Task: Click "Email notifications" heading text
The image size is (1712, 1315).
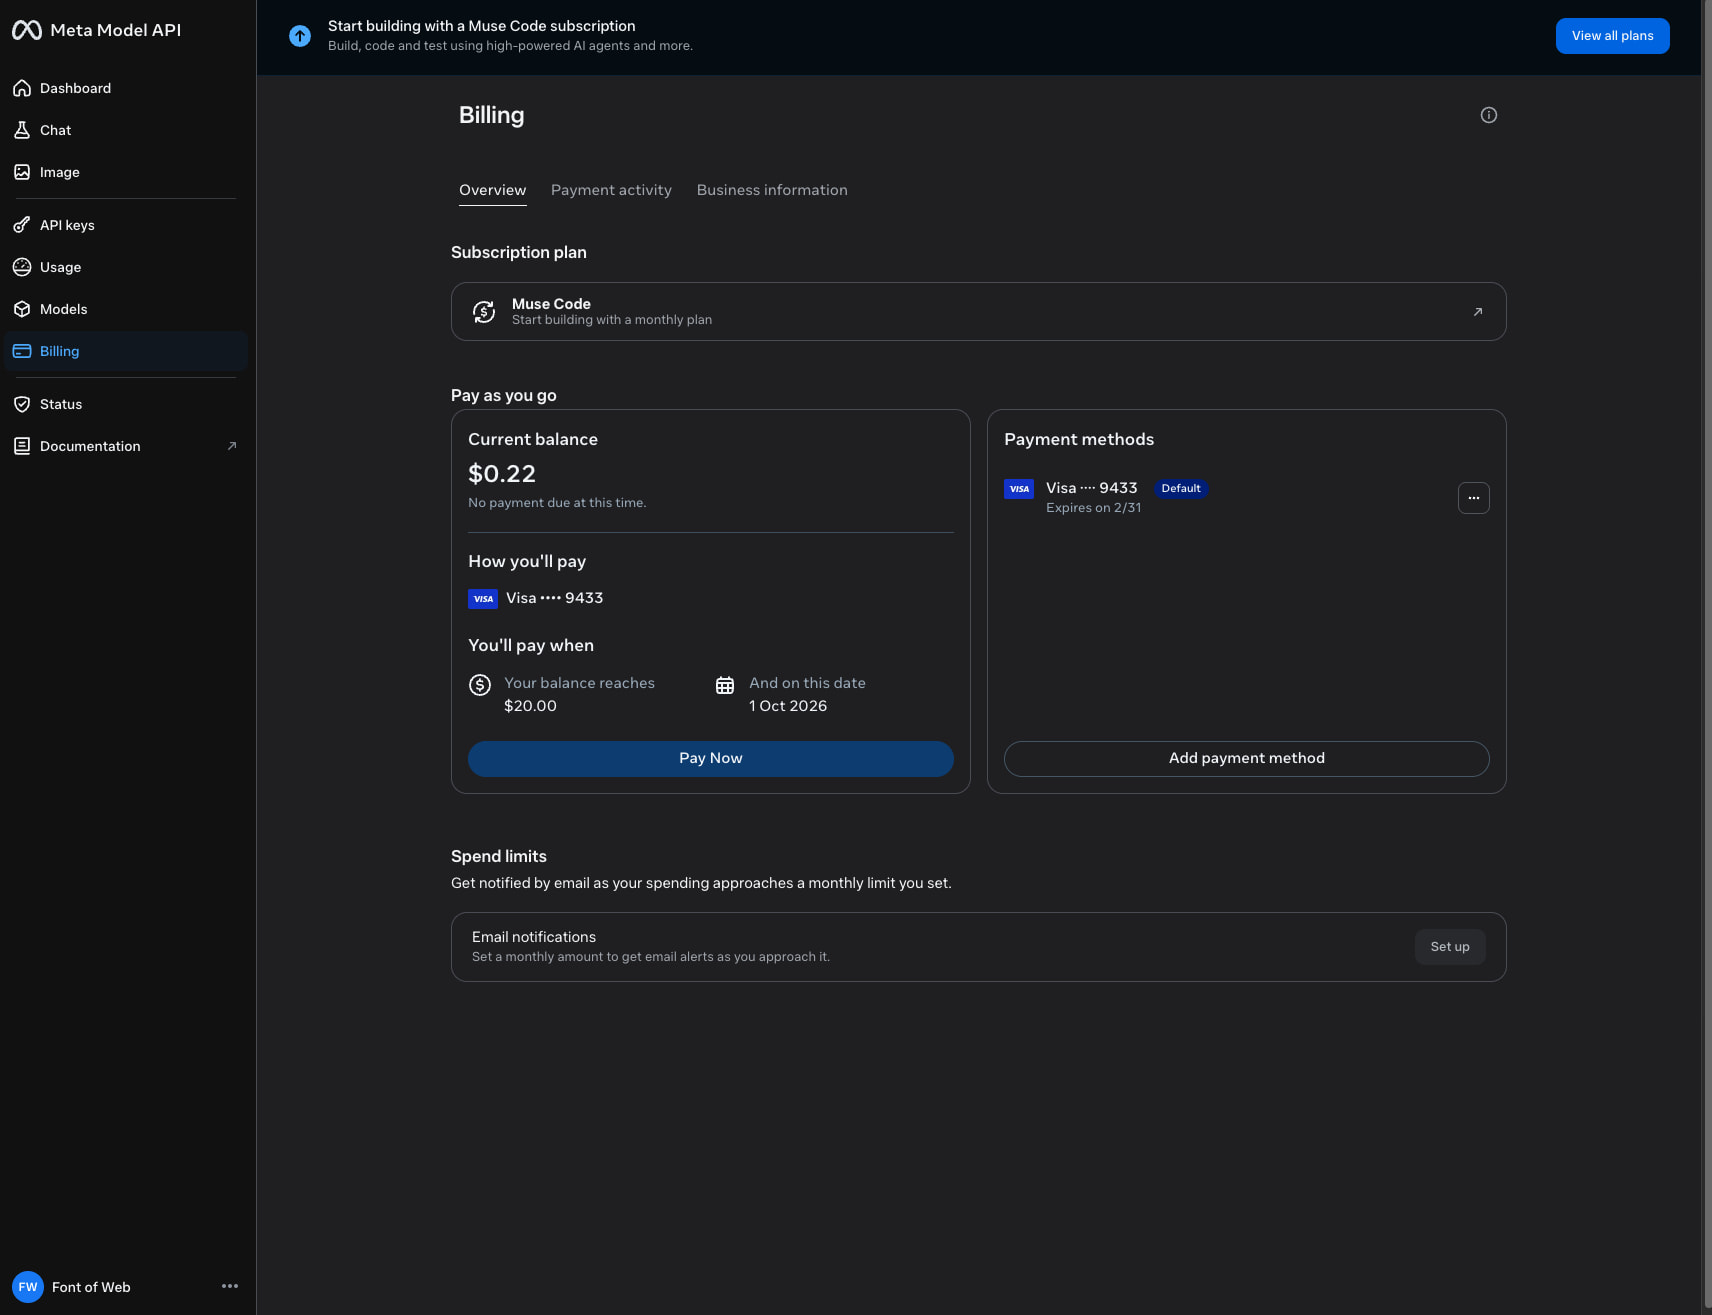Action: (x=534, y=937)
